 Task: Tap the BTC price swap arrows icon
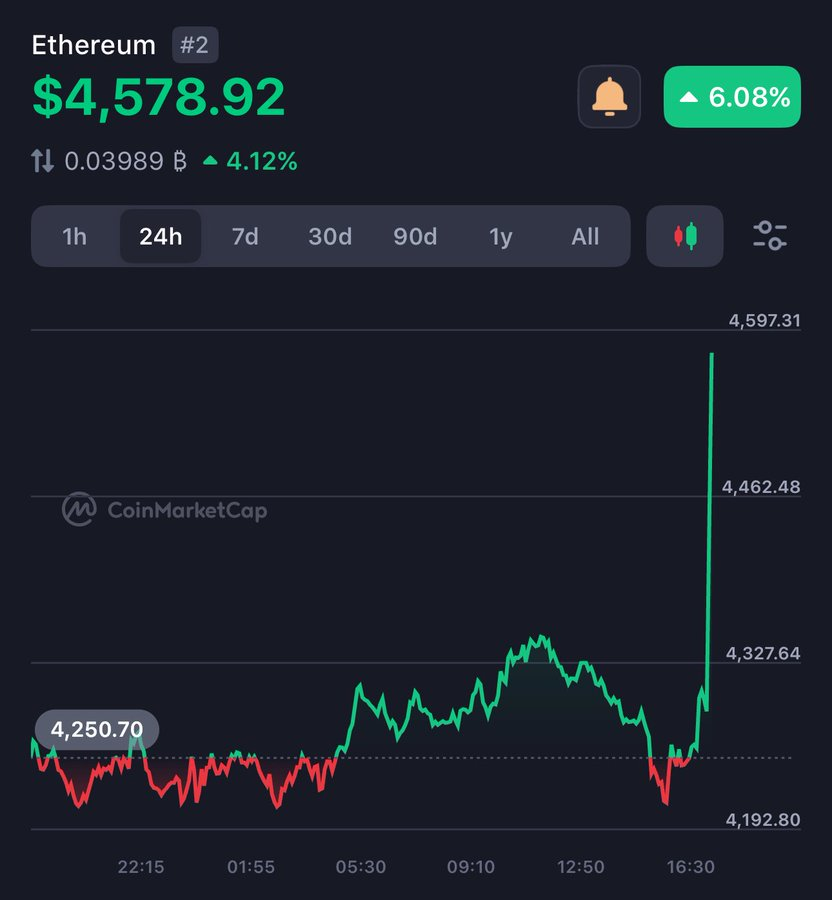(x=42, y=161)
